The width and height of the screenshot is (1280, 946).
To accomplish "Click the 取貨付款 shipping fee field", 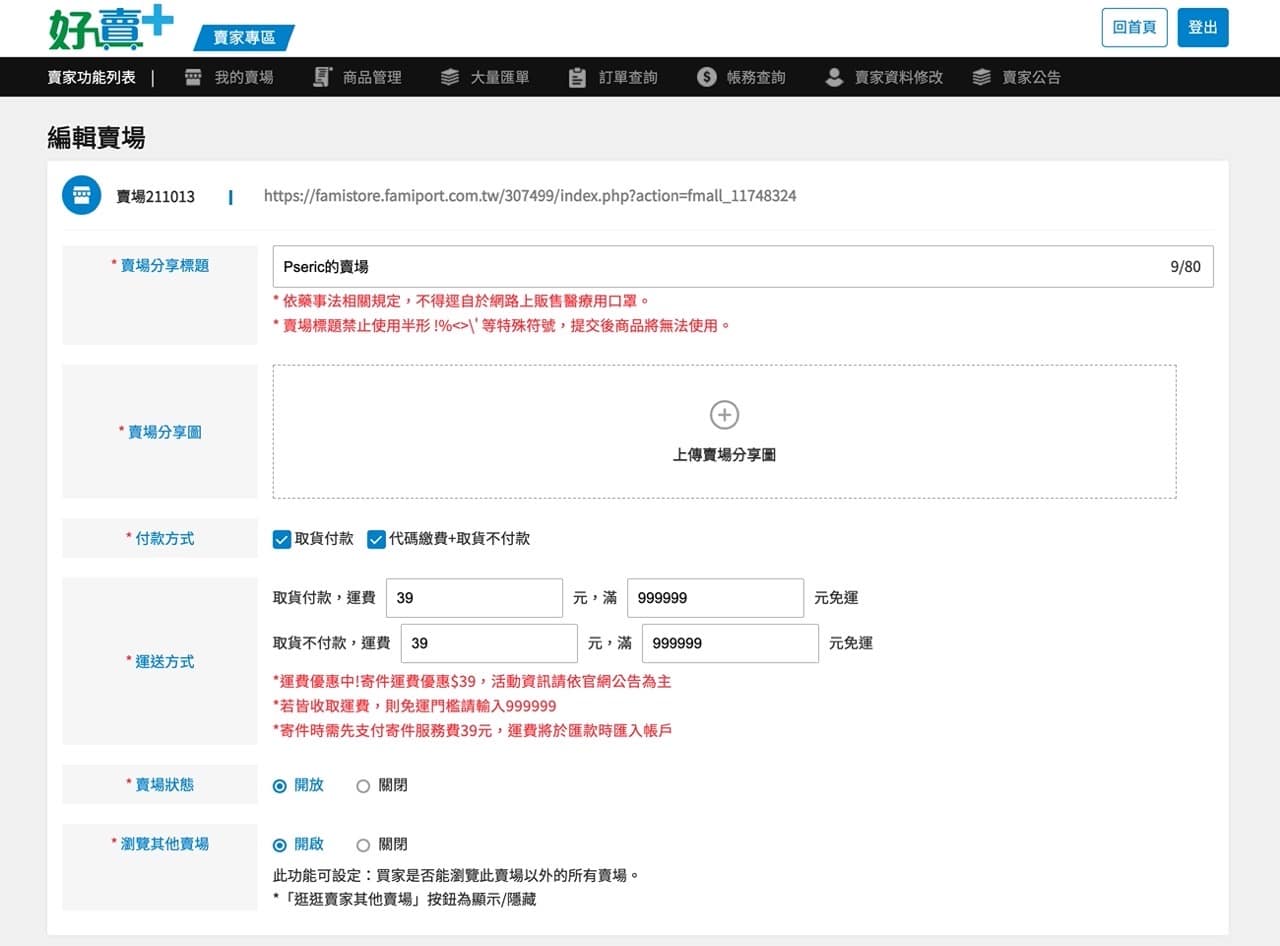I will 474,598.
